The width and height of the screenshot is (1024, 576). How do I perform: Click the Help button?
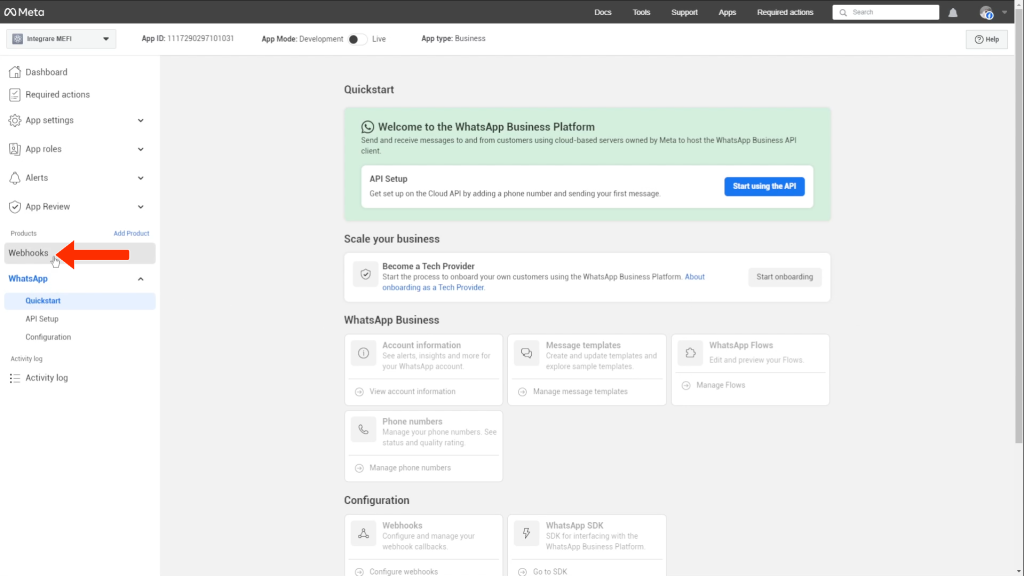click(x=986, y=39)
